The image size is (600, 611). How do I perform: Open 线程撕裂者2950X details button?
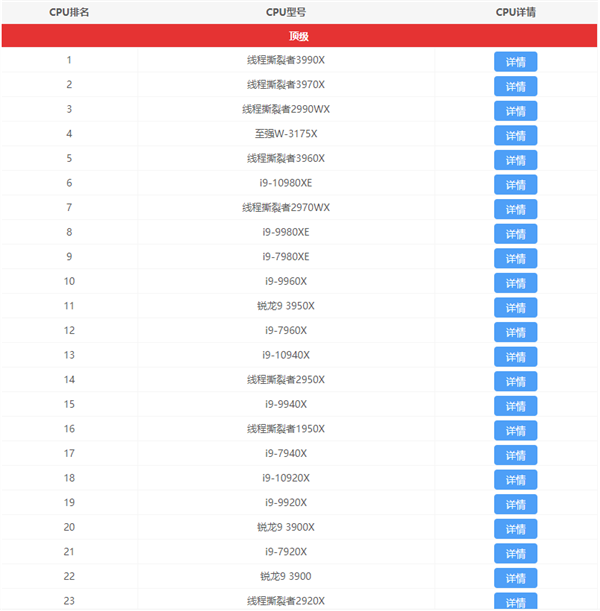point(515,381)
